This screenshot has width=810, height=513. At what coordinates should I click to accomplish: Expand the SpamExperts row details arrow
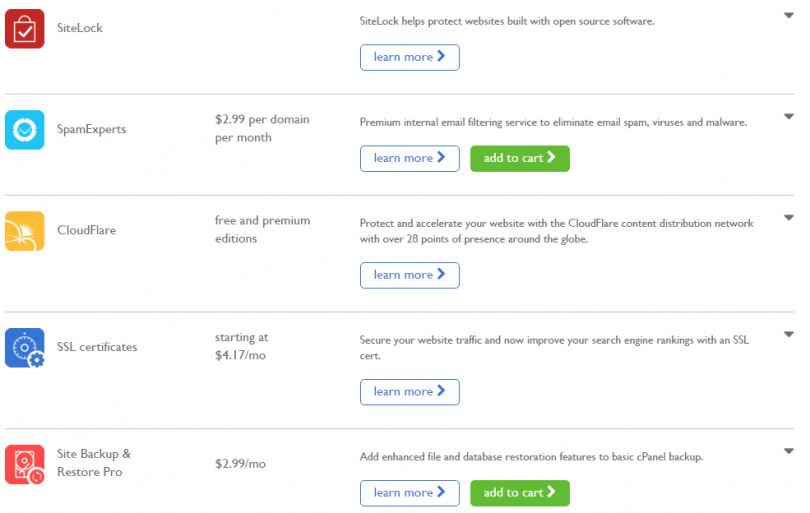pos(788,117)
